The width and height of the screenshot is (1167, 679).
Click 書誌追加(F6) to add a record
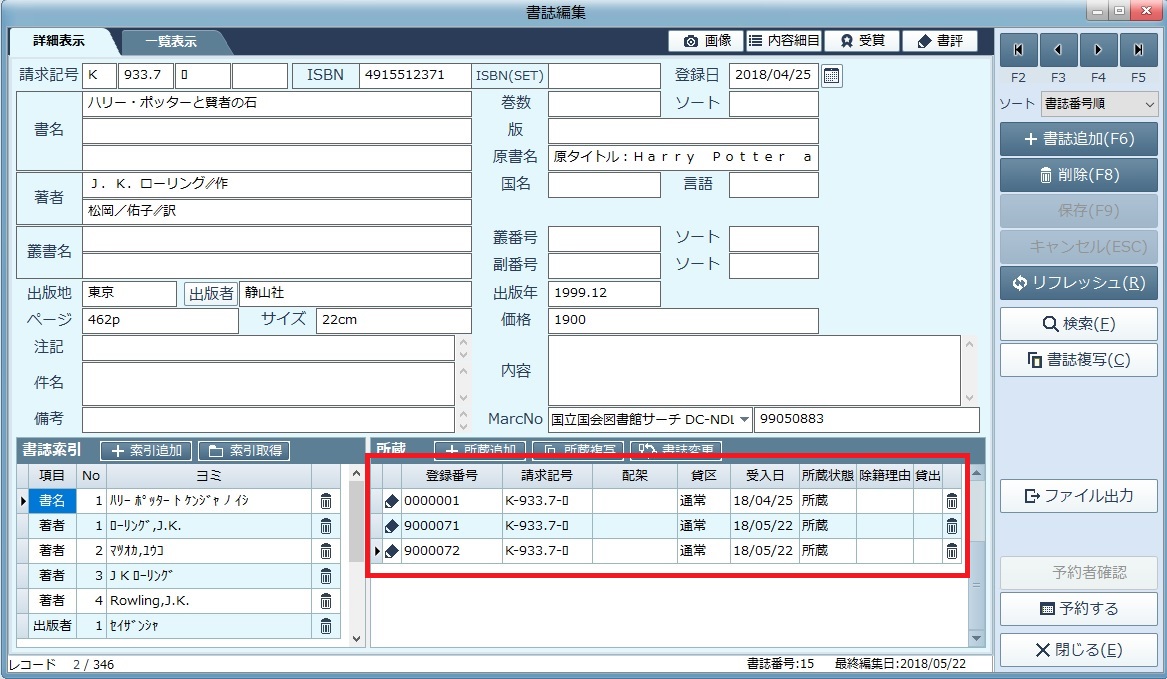point(1078,139)
